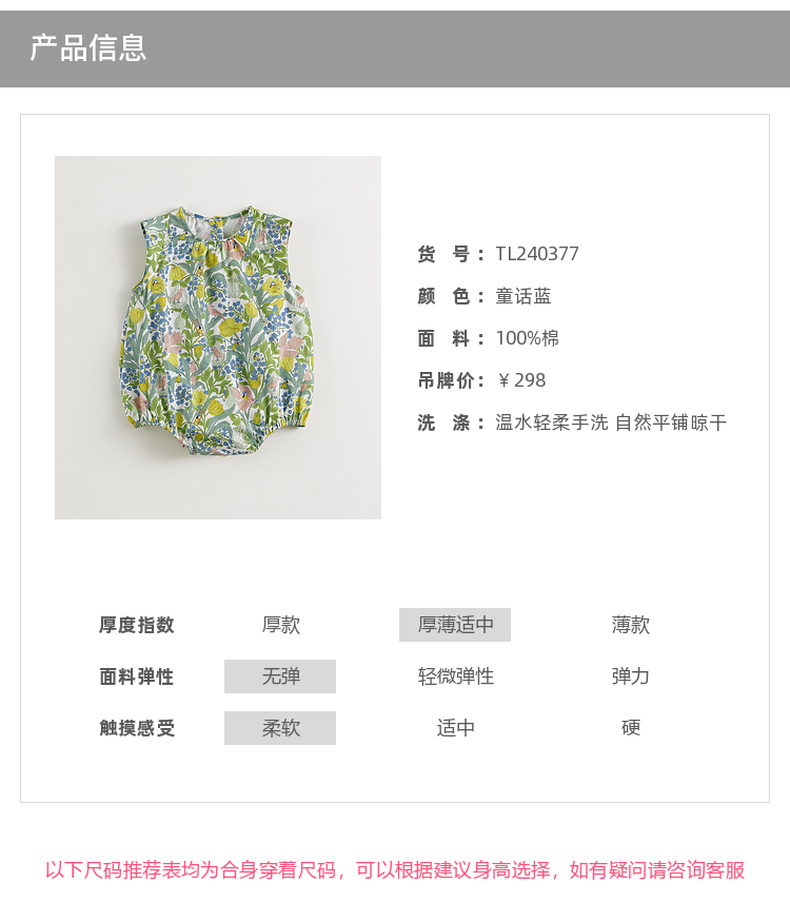Pick 适中 touch feeling option
790x923 pixels.
click(x=456, y=728)
